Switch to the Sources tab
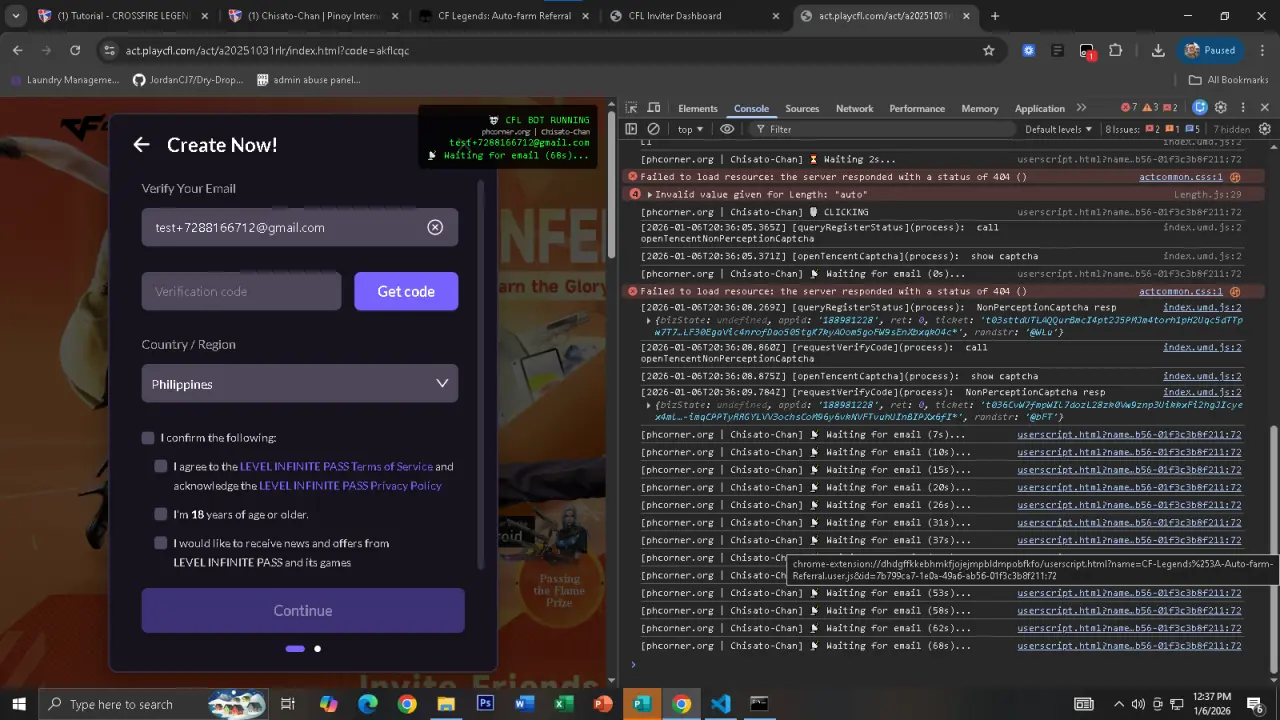Screen dimensions: 1280x720 coord(802,108)
